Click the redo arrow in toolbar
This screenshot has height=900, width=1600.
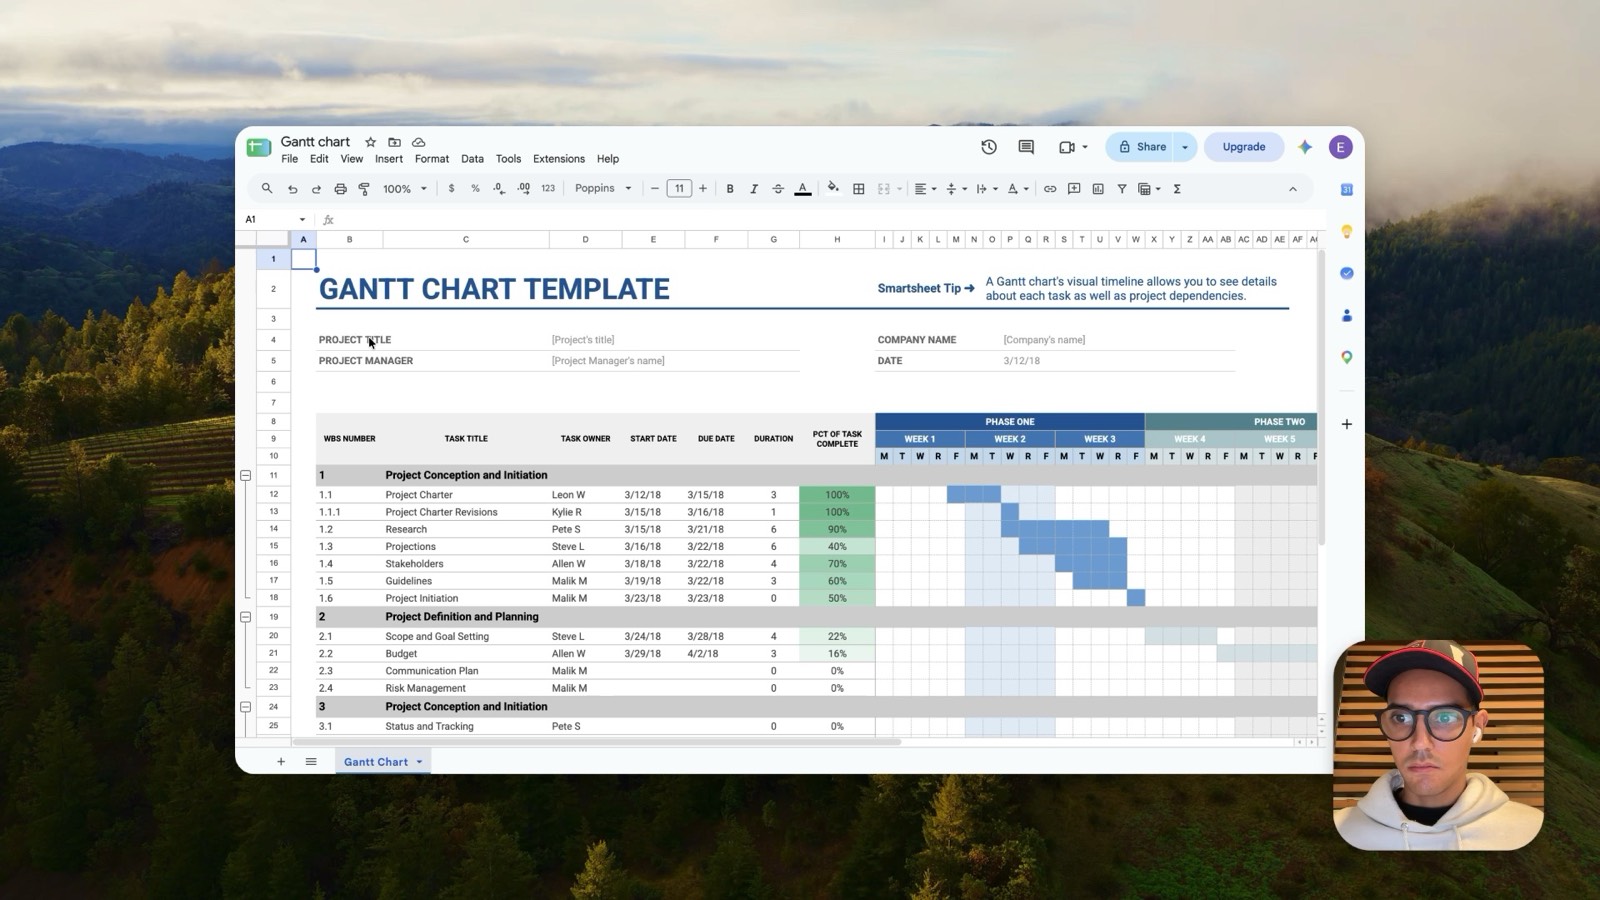pyautogui.click(x=316, y=188)
